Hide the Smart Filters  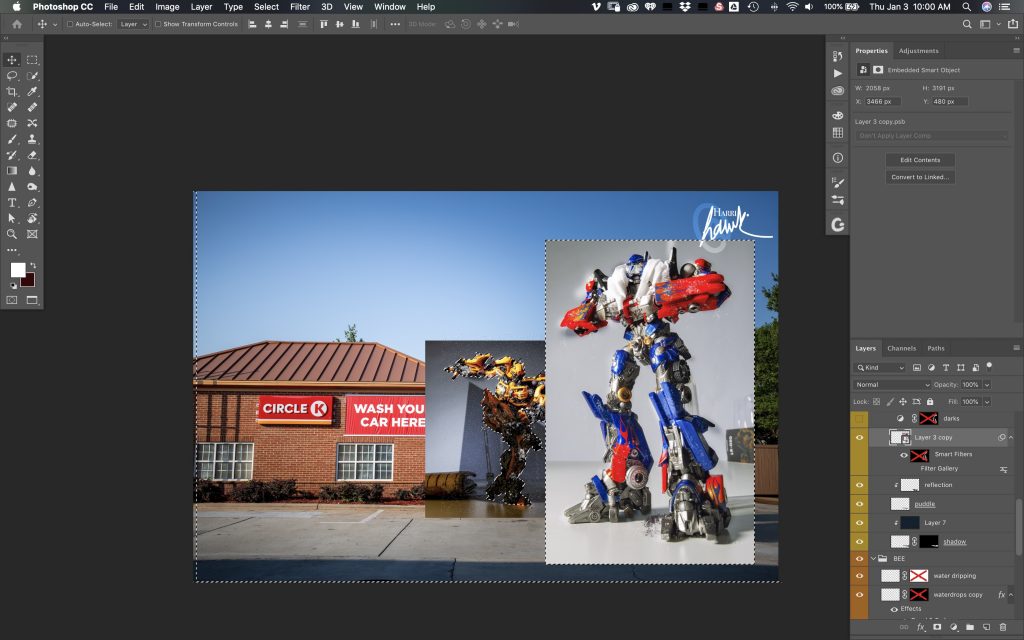pos(904,455)
